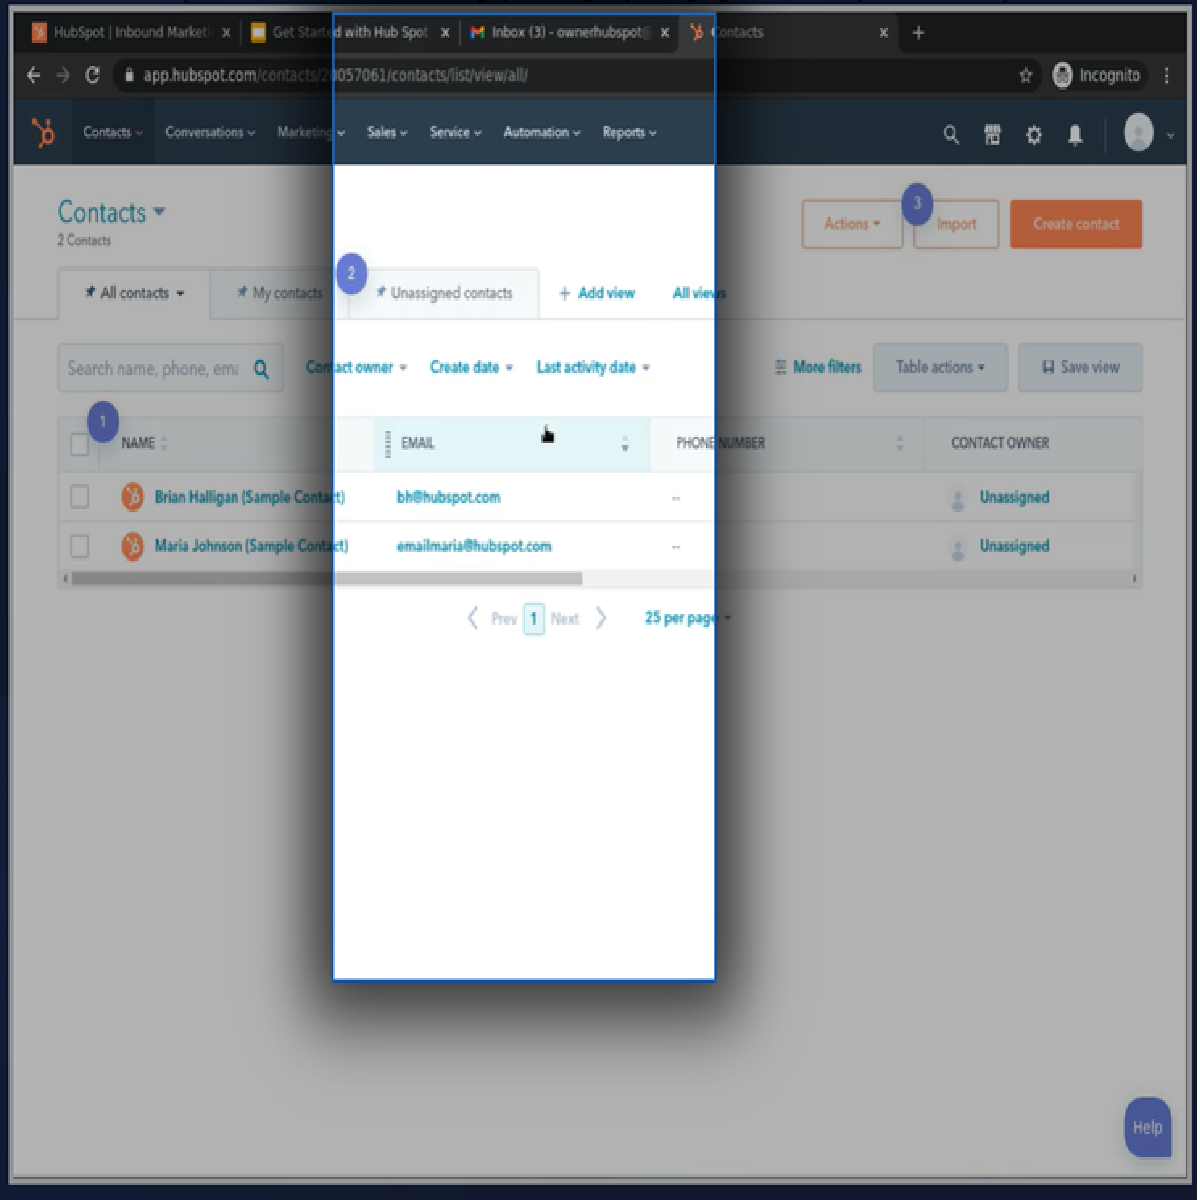Click the browser address bar URL

click(335, 75)
